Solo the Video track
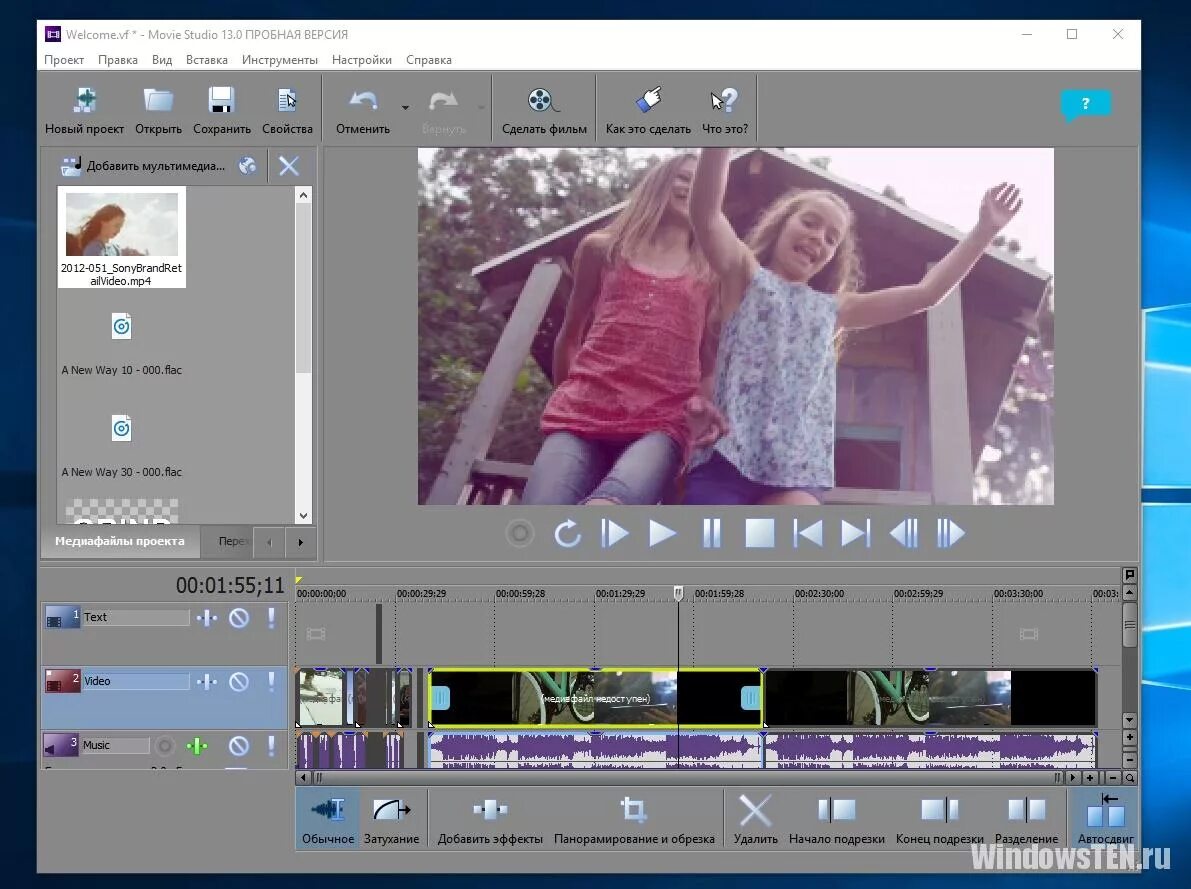This screenshot has height=889, width=1191. (x=271, y=682)
